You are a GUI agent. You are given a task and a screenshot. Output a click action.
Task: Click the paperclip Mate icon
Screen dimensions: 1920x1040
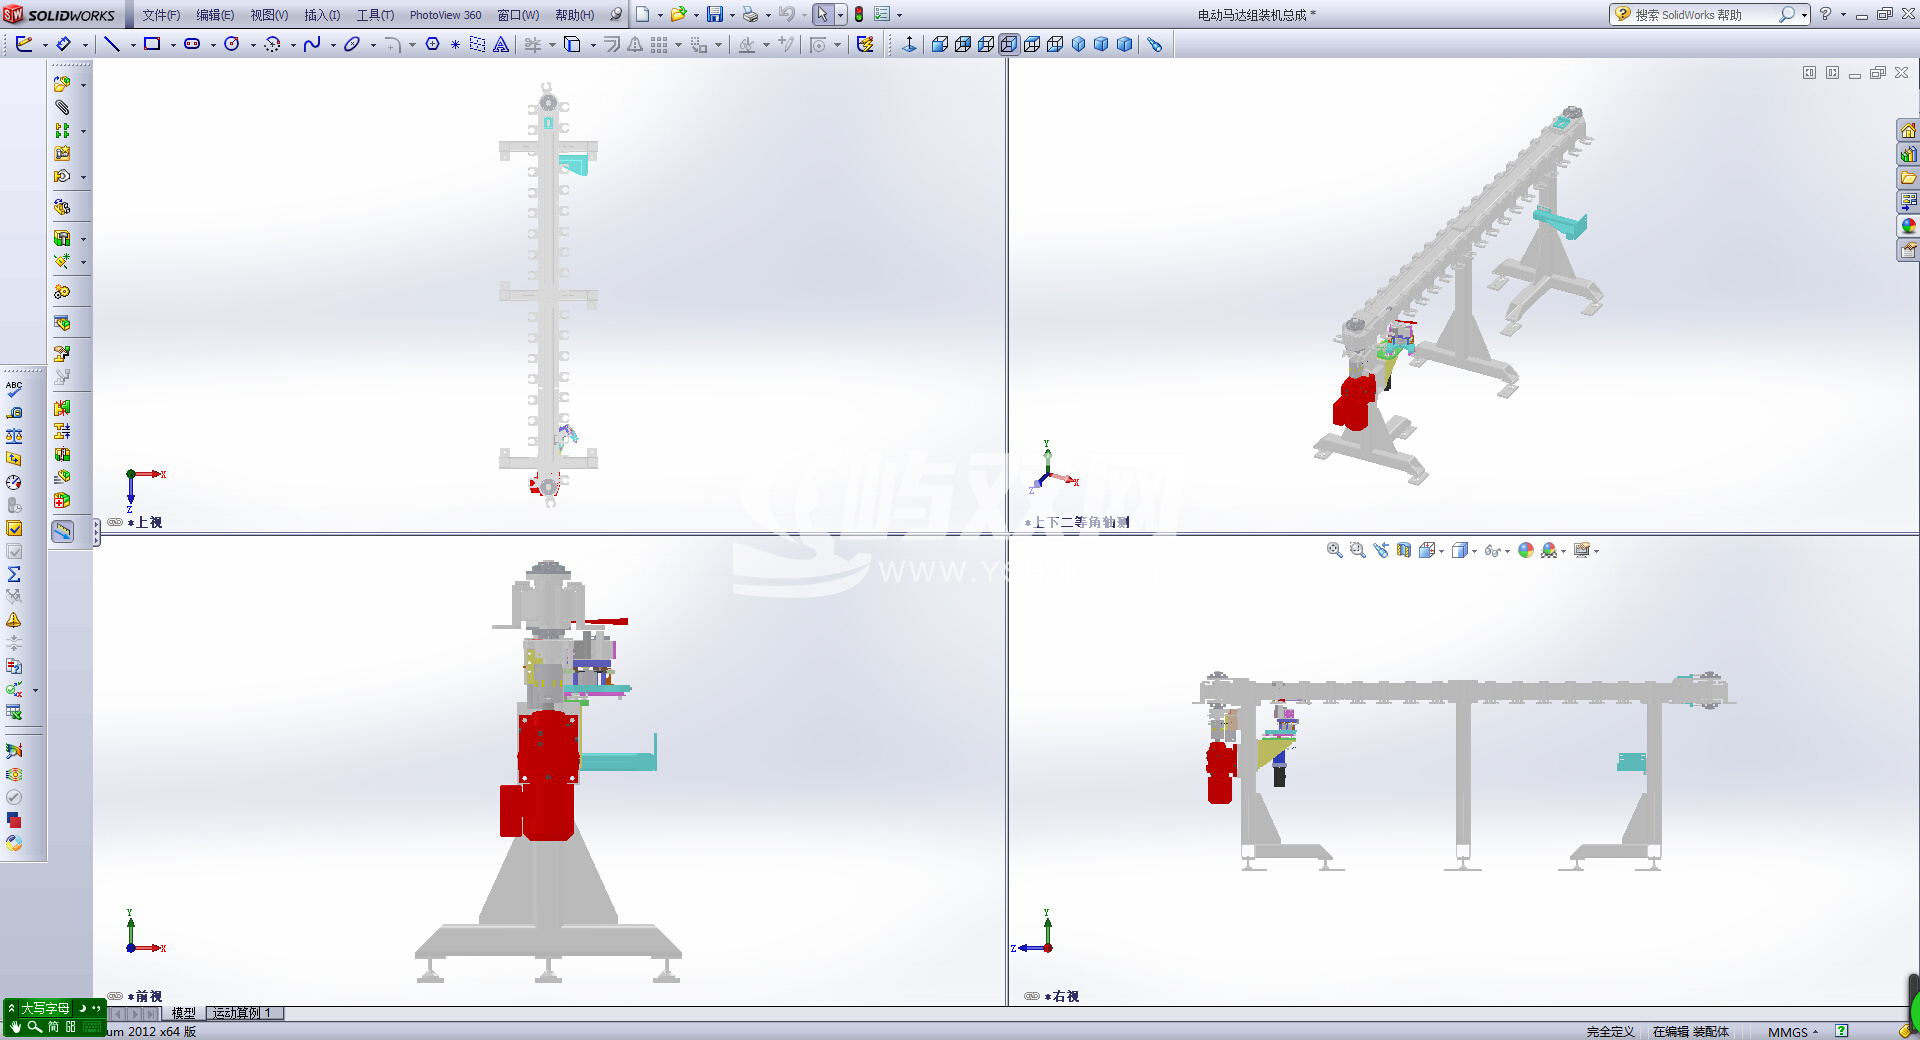[x=62, y=107]
